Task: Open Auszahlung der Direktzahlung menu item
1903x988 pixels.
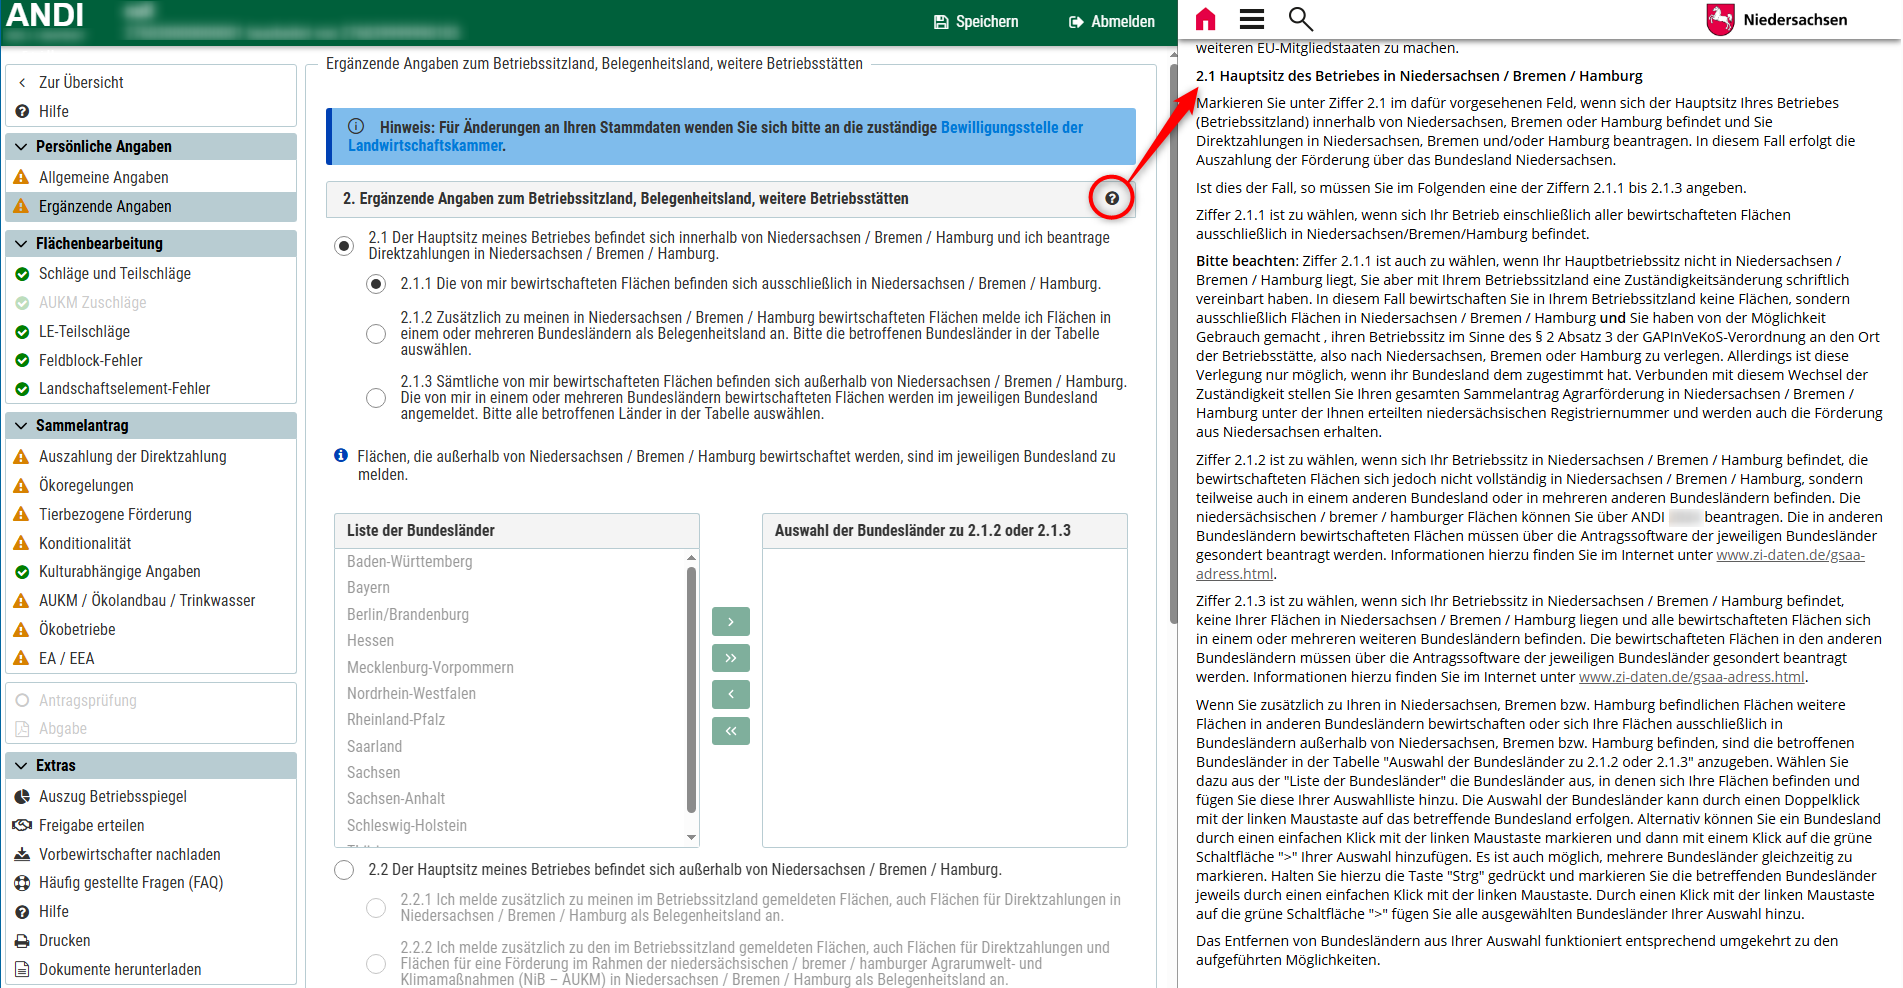Action: [132, 457]
